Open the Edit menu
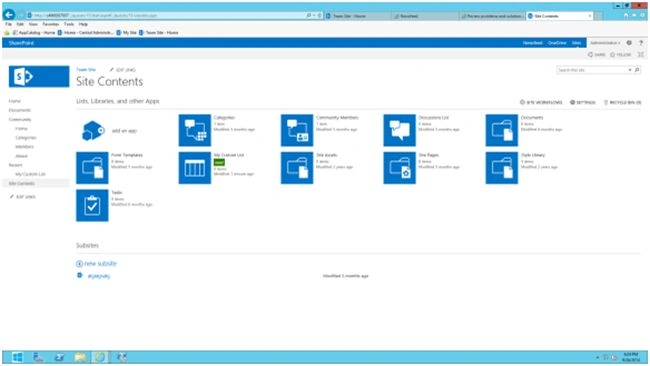 (x=20, y=24)
